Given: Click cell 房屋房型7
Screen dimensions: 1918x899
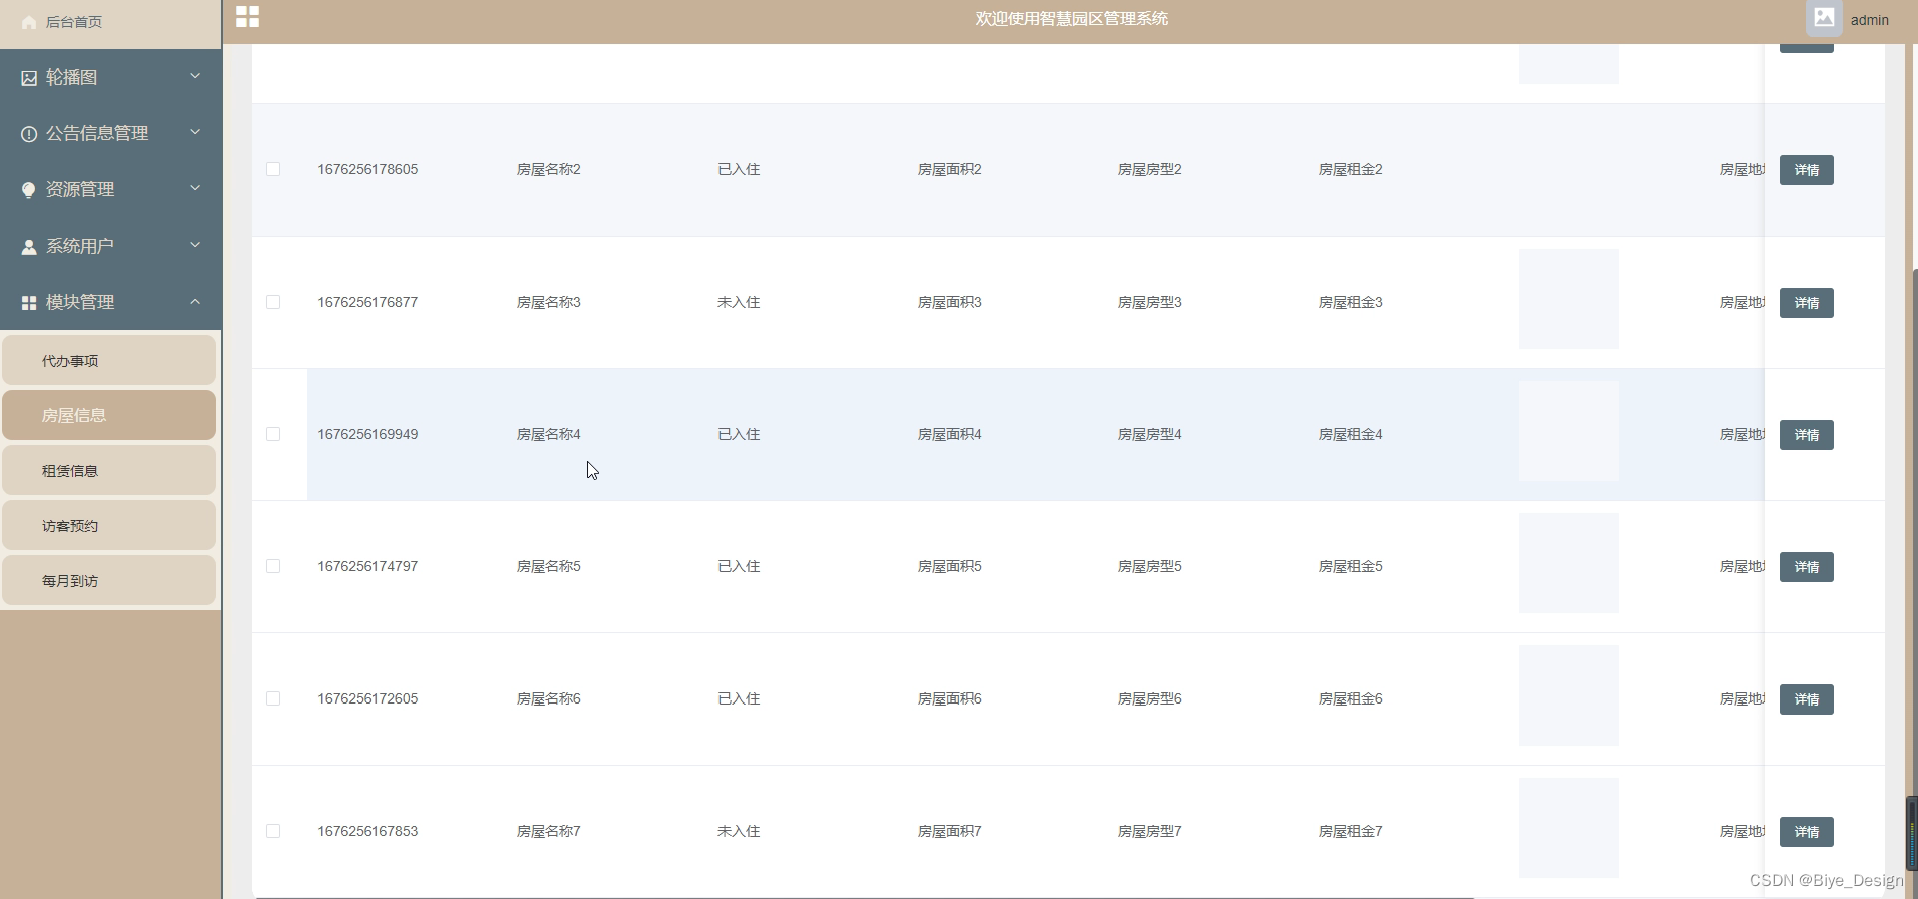Looking at the screenshot, I should (1149, 831).
